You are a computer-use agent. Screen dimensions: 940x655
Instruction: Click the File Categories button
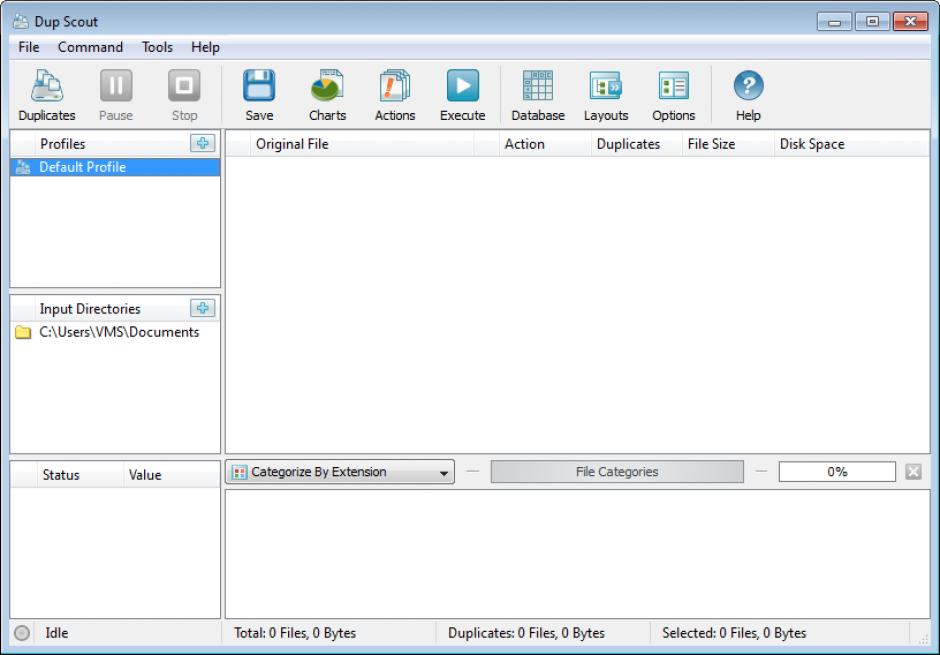pos(617,472)
